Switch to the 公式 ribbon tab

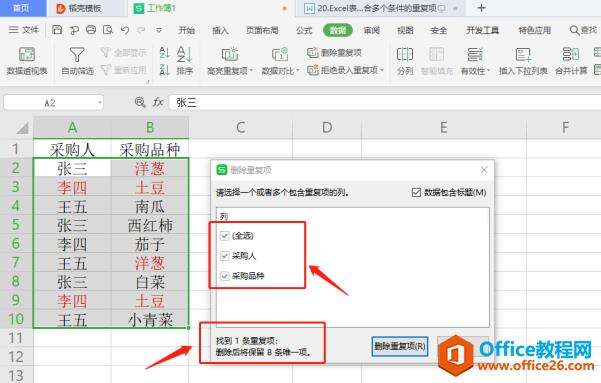tap(304, 30)
